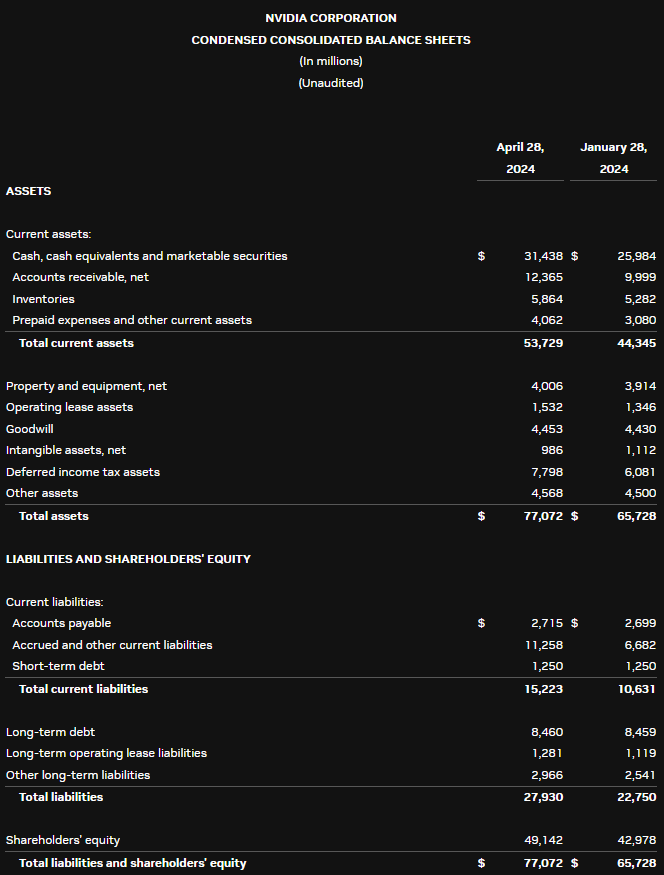Screen dimensions: 664x875
Task: Select the January 28, 2024 column header
Action: tap(614, 158)
